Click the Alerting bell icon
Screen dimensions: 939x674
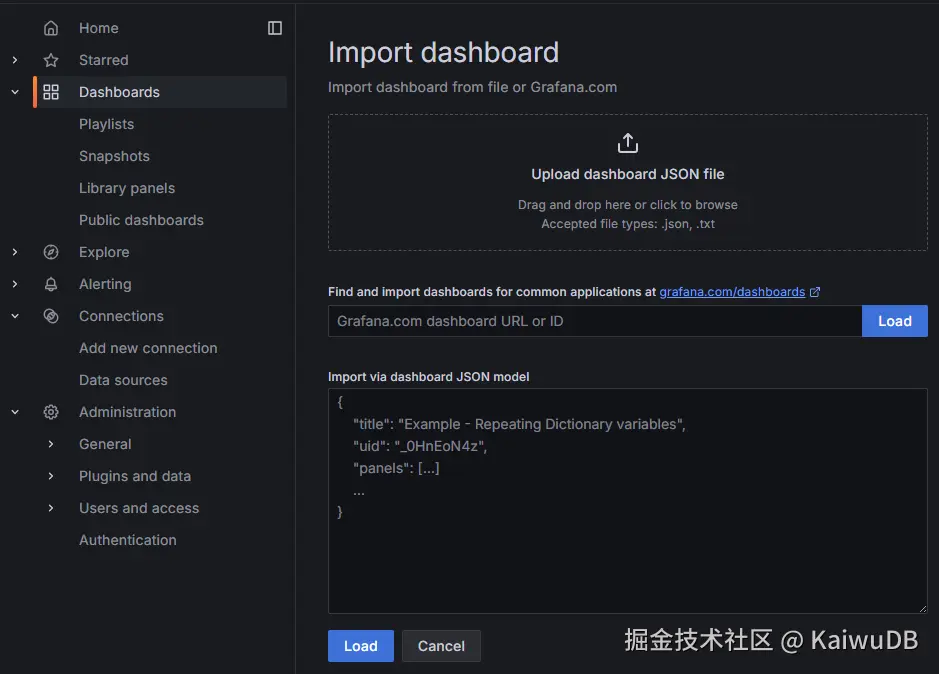51,284
